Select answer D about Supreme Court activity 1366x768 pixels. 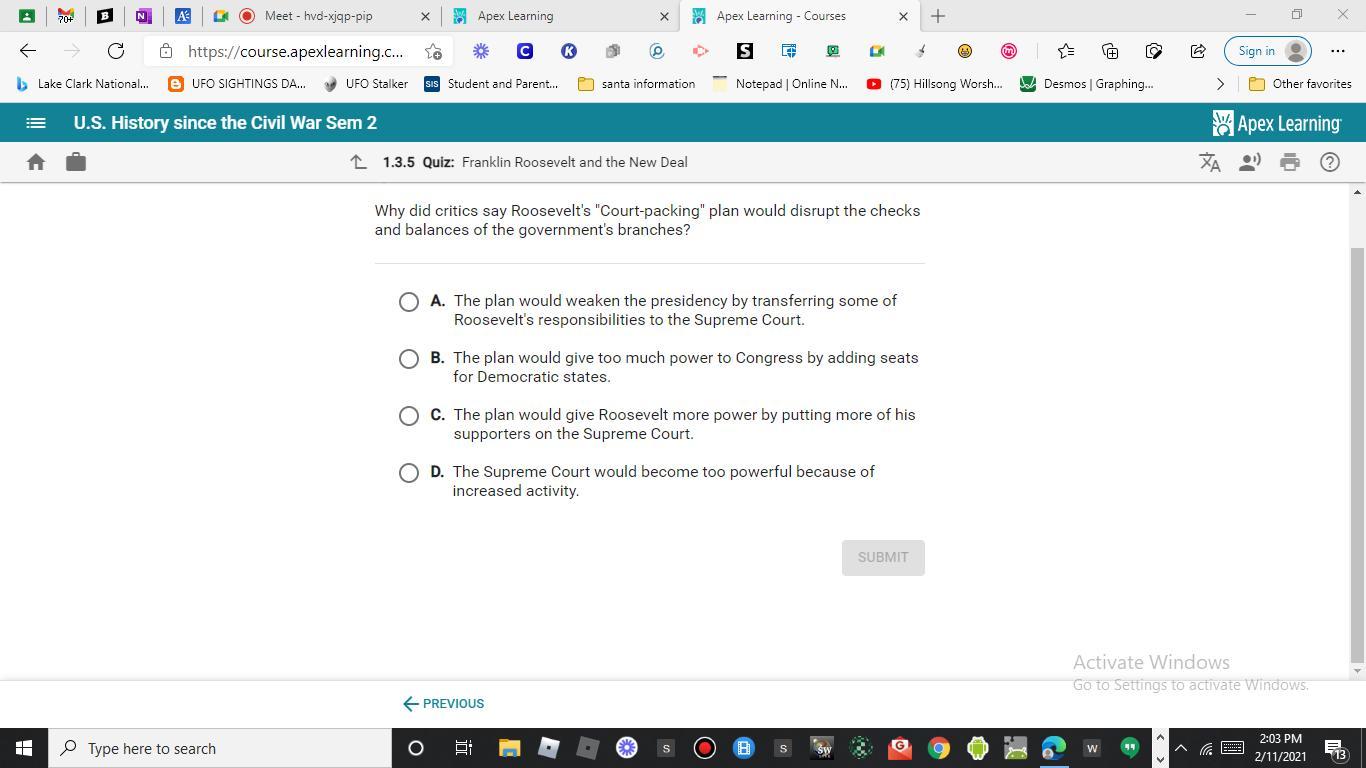(x=409, y=473)
